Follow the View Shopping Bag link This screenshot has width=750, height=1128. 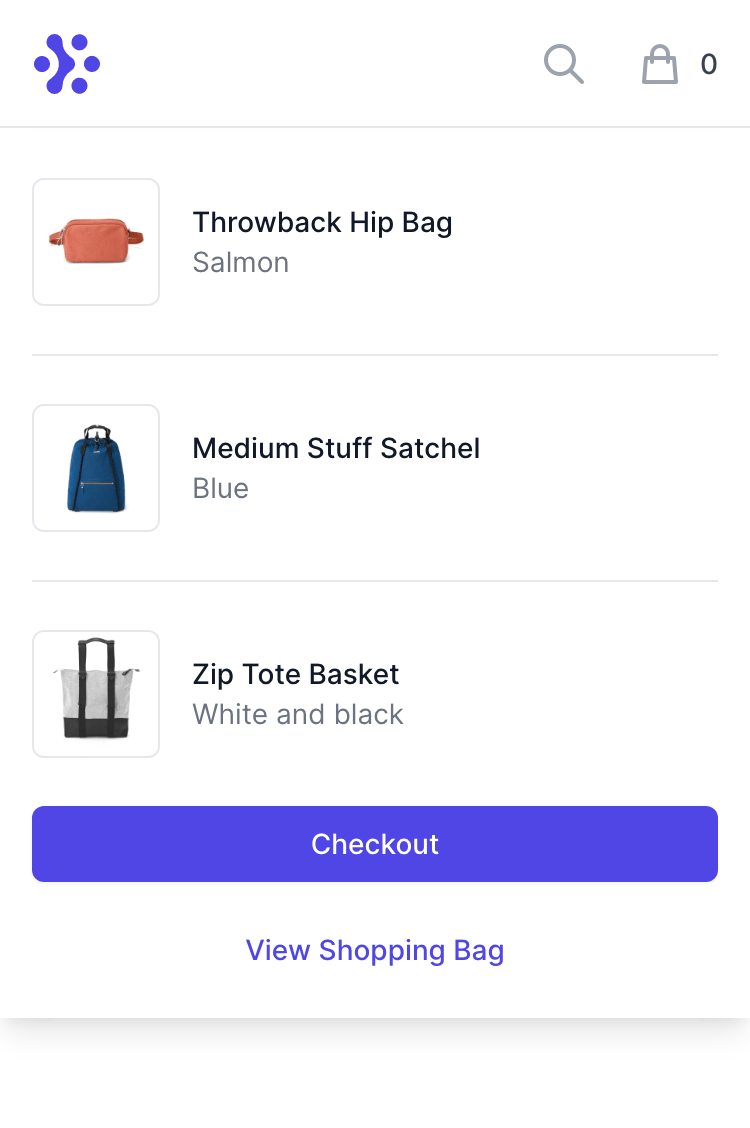point(375,950)
